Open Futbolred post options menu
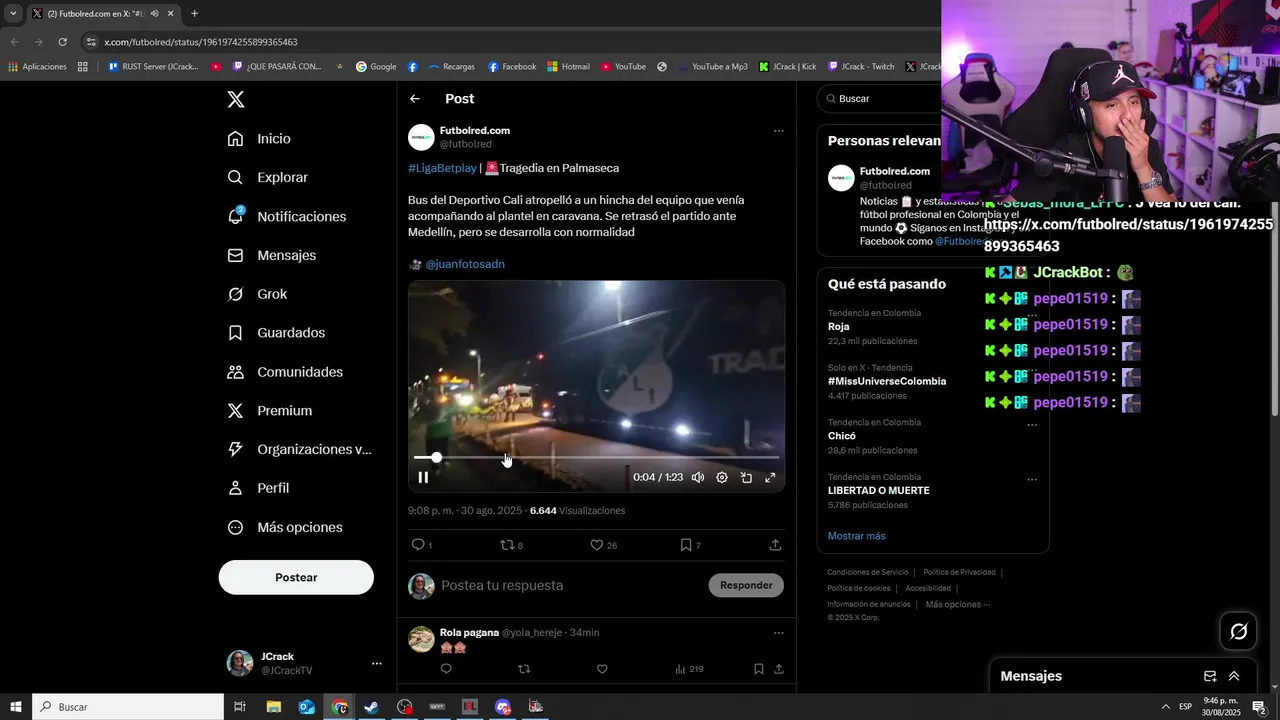Image resolution: width=1280 pixels, height=720 pixels. coord(778,131)
